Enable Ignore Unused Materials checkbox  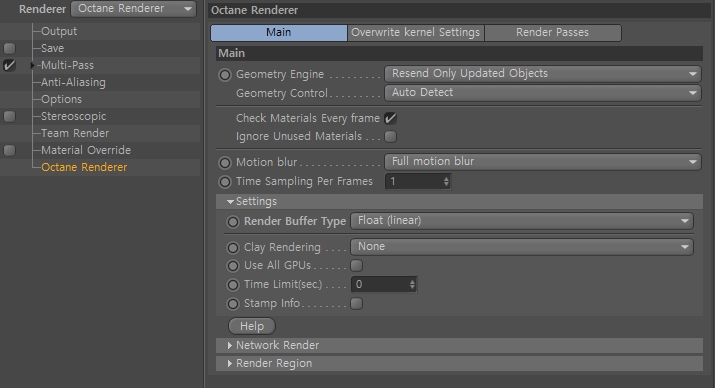click(x=390, y=136)
